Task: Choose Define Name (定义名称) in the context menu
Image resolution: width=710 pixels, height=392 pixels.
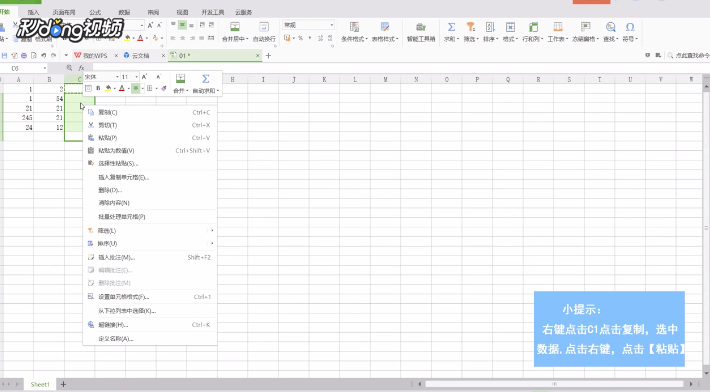Action: click(x=149, y=339)
